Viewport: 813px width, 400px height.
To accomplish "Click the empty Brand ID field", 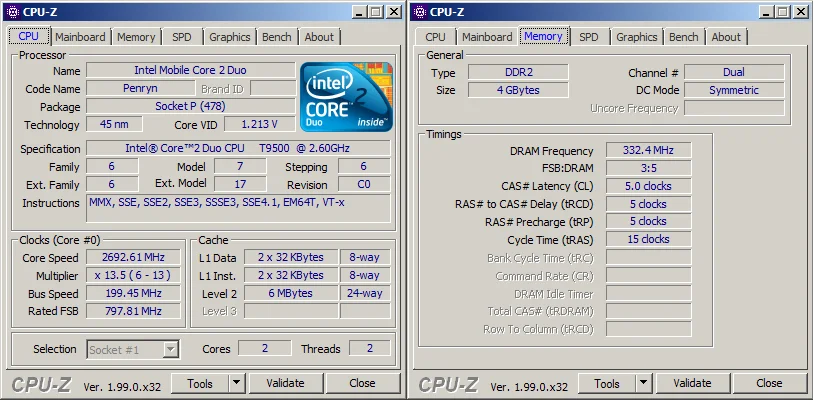I will (x=273, y=88).
